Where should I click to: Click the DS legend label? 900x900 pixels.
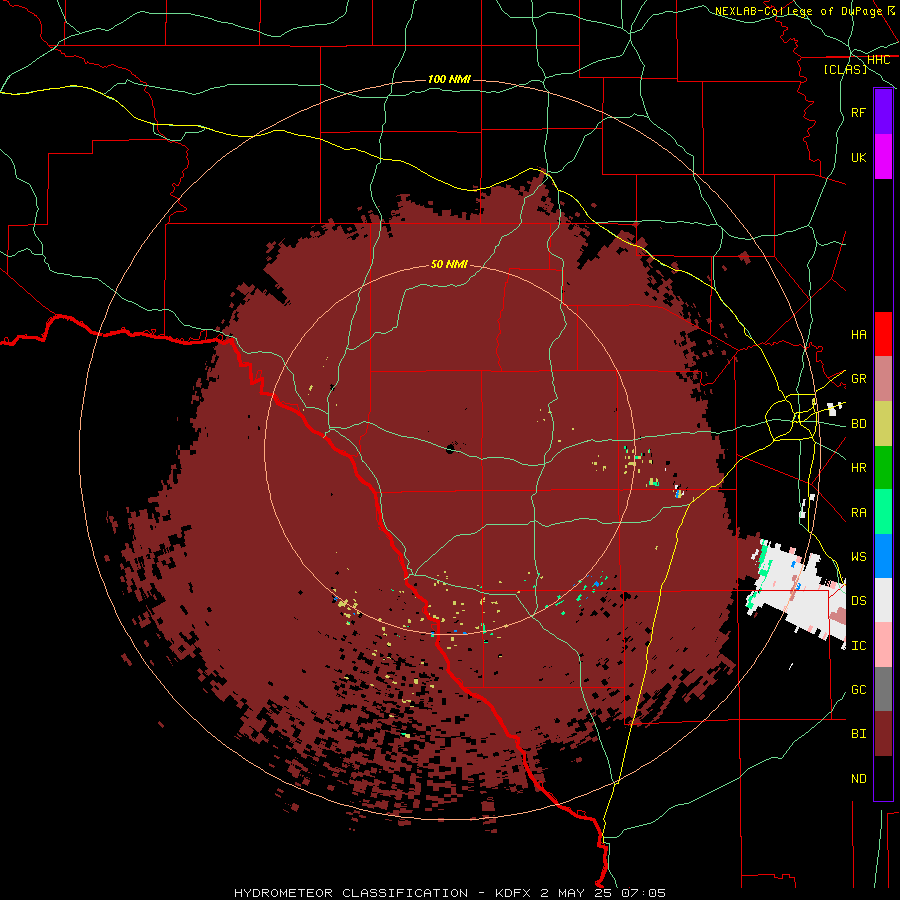[x=859, y=601]
